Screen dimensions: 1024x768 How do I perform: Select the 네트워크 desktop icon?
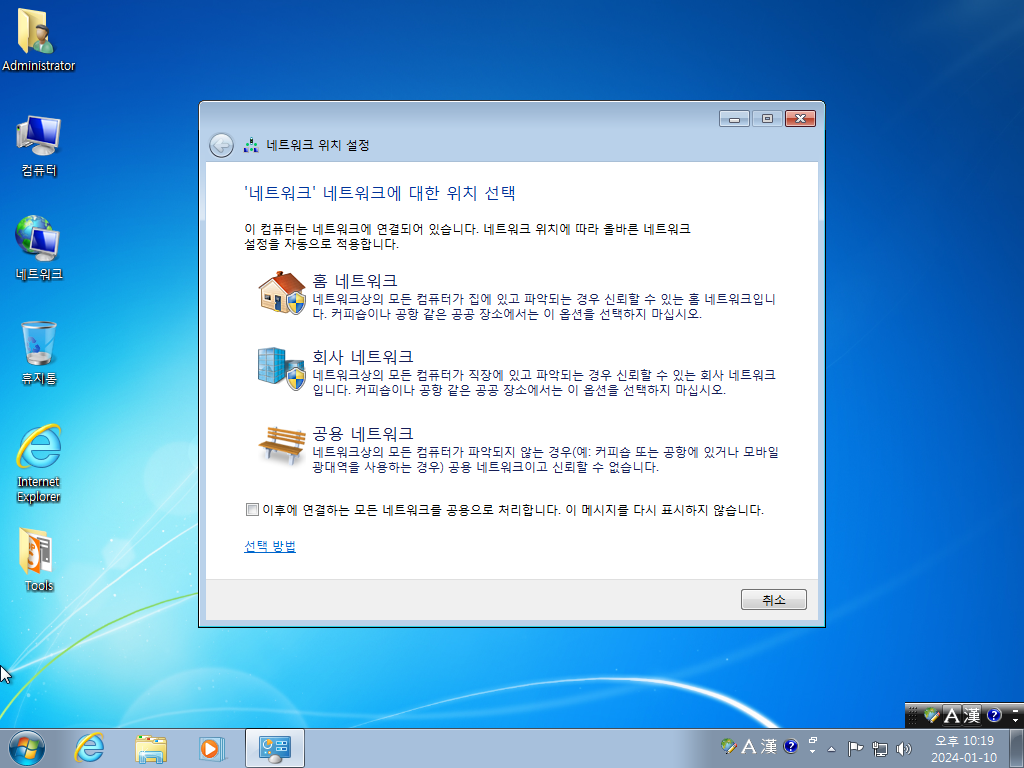pos(39,248)
